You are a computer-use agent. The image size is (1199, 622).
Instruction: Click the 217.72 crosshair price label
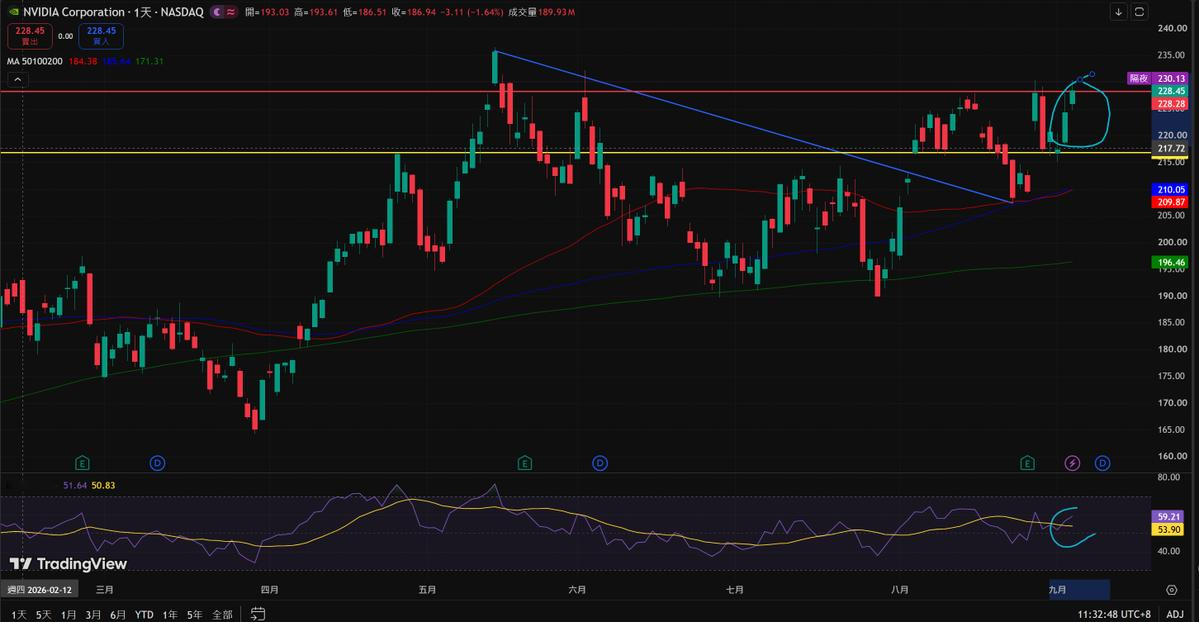point(1170,148)
